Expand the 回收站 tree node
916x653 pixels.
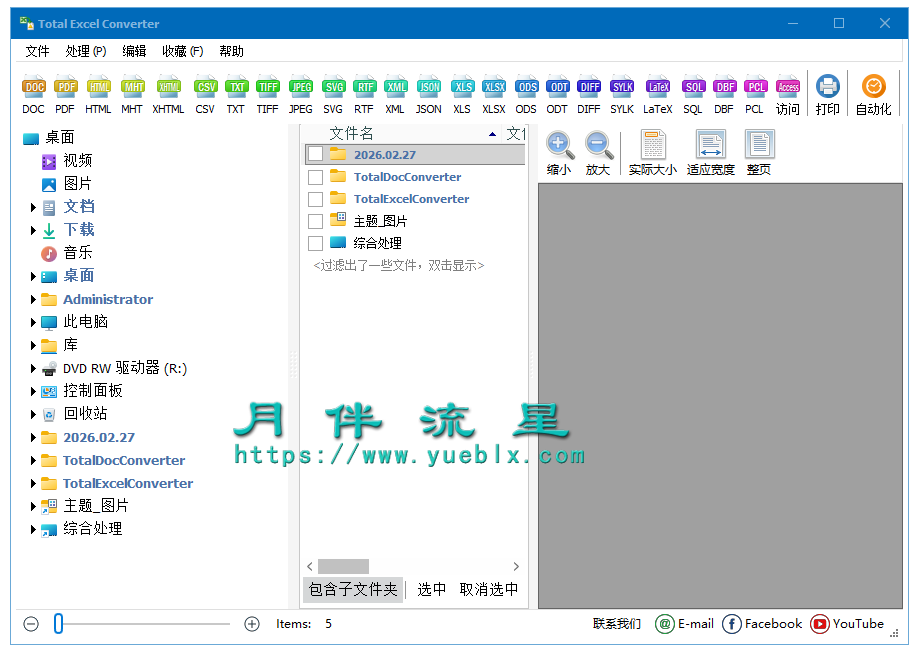tap(33, 415)
